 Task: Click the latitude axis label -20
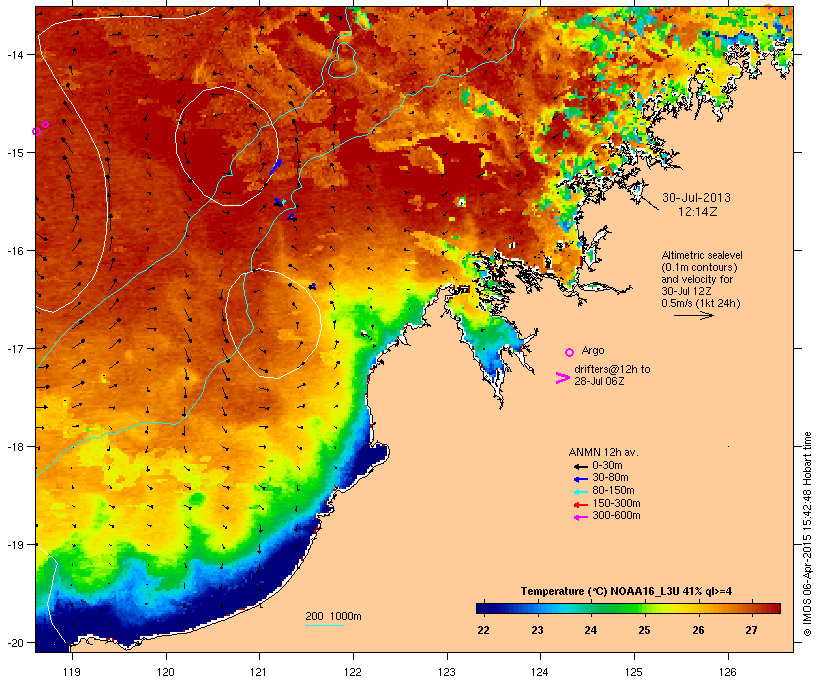14,643
